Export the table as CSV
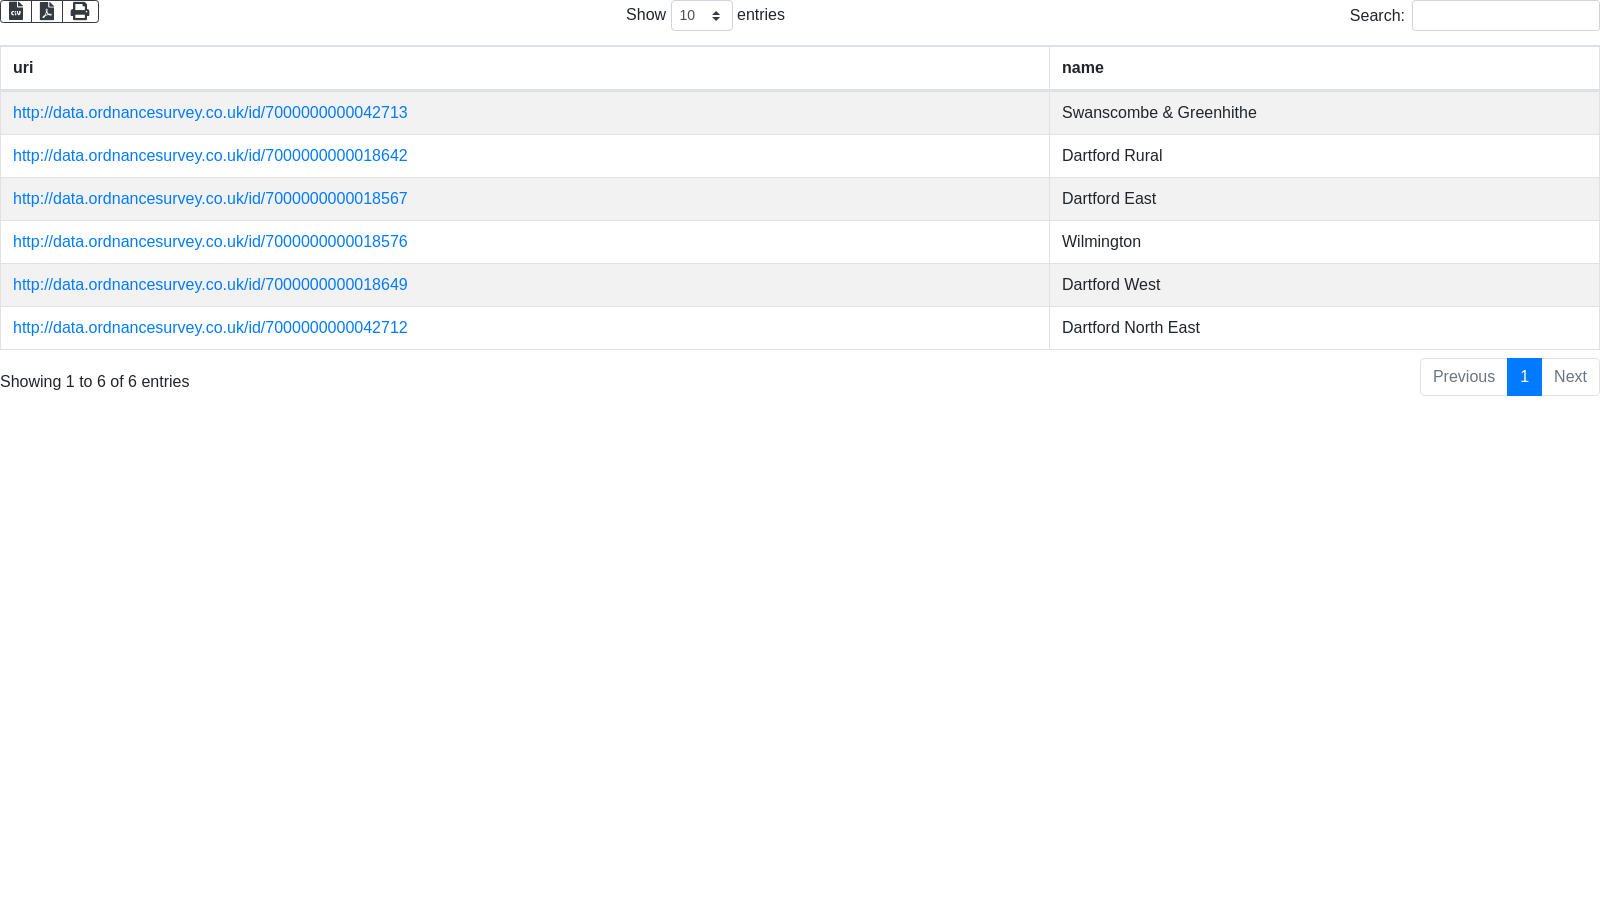The width and height of the screenshot is (1600, 900). [x=16, y=11]
